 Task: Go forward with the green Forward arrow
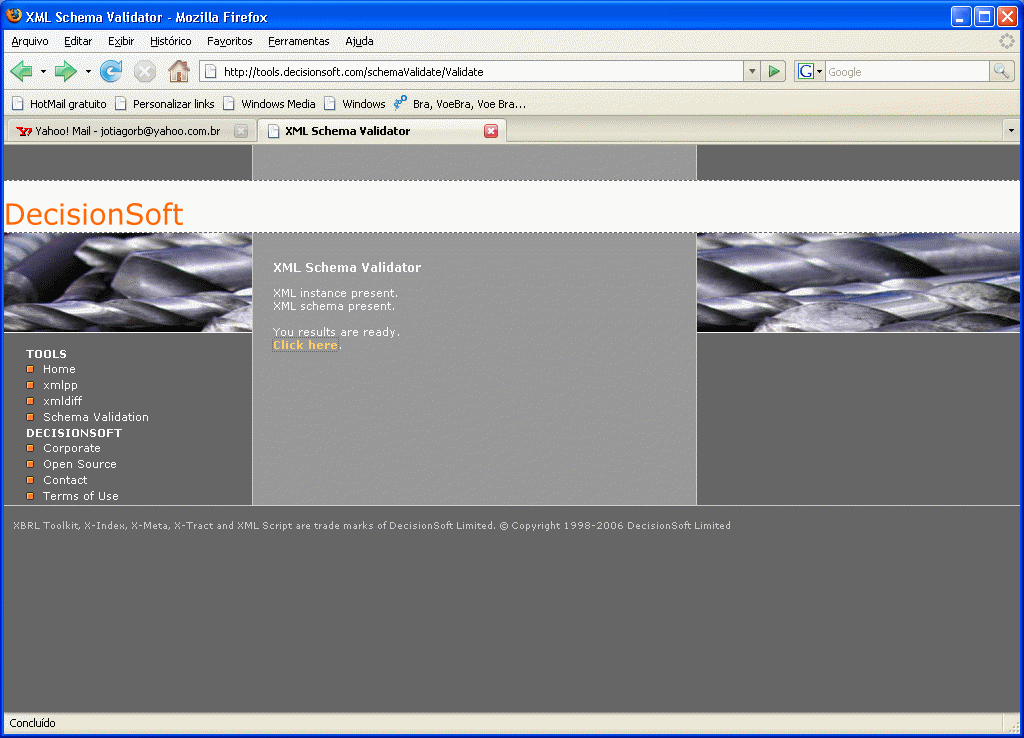65,71
